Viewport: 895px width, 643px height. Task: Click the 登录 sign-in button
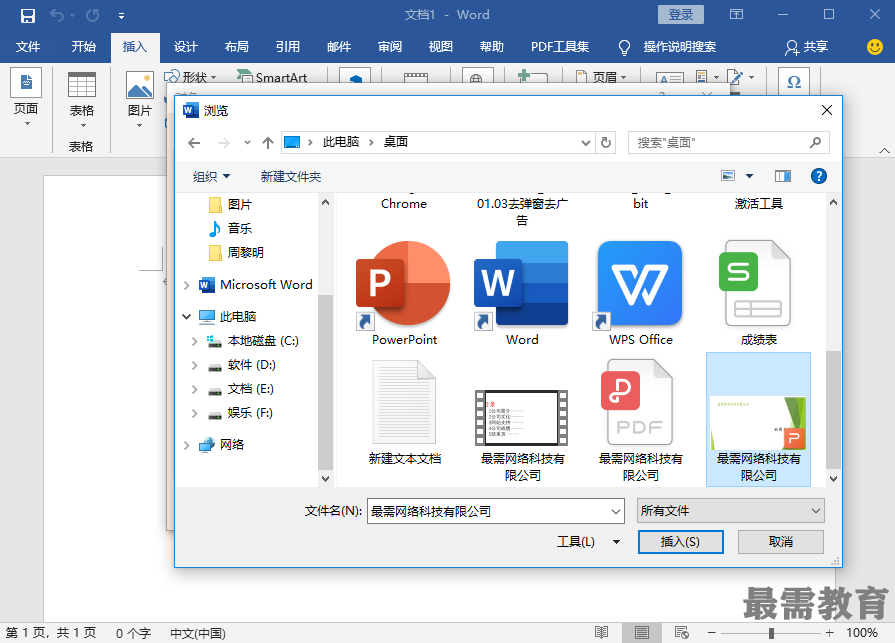(680, 14)
